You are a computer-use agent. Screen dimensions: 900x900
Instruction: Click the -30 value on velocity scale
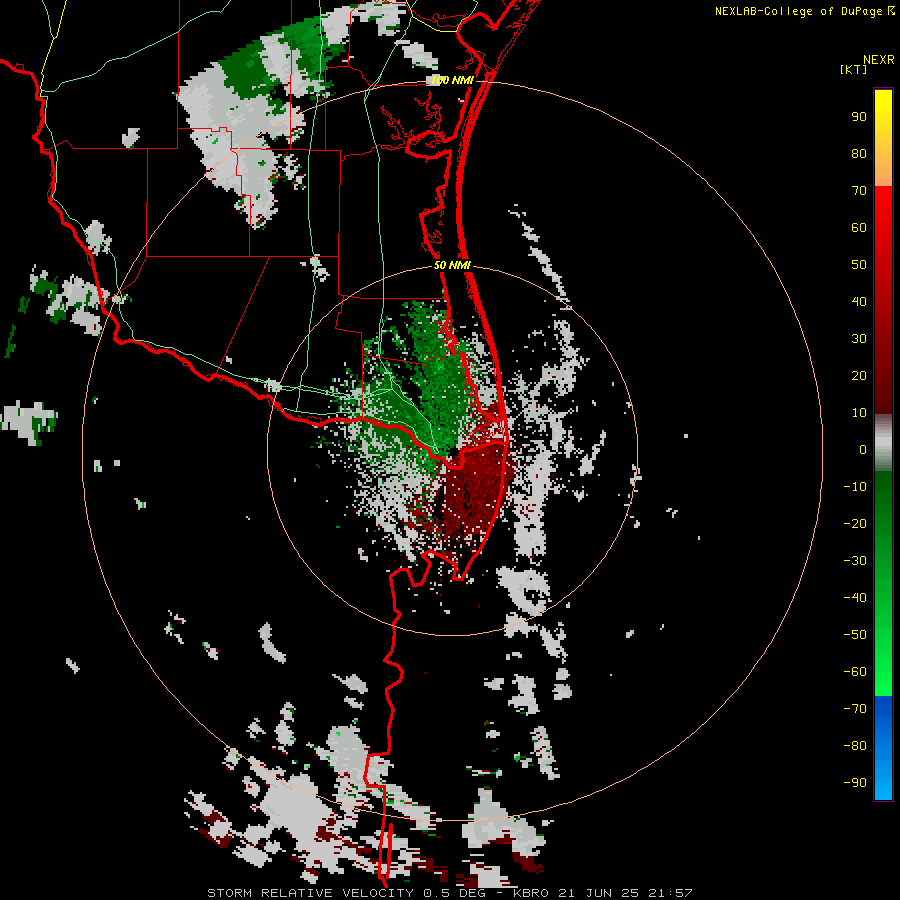[x=855, y=561]
